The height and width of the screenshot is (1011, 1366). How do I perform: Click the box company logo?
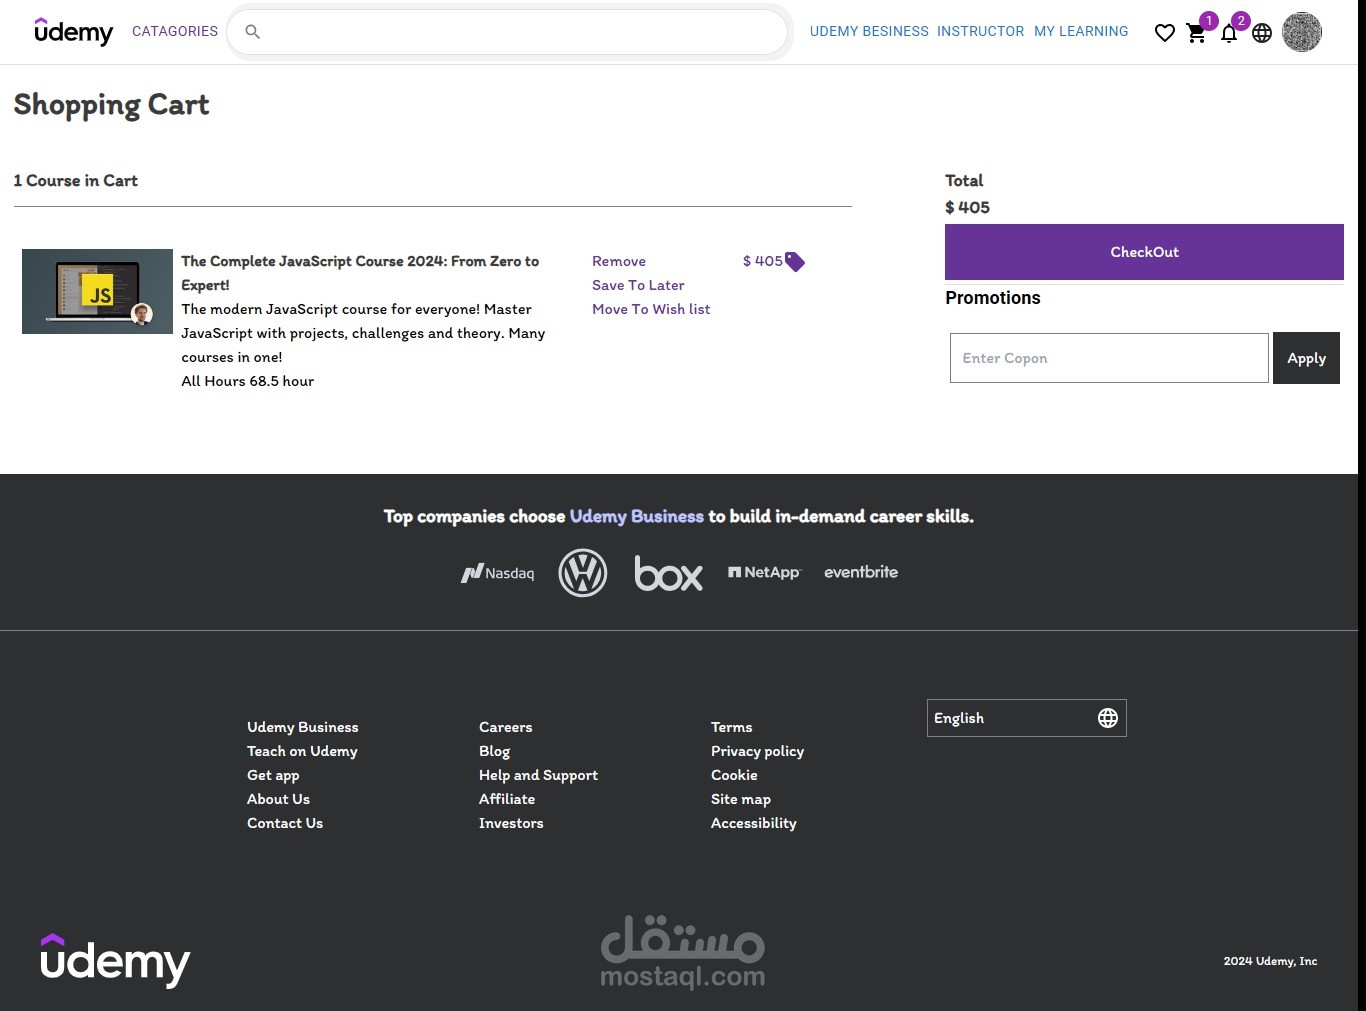point(669,573)
